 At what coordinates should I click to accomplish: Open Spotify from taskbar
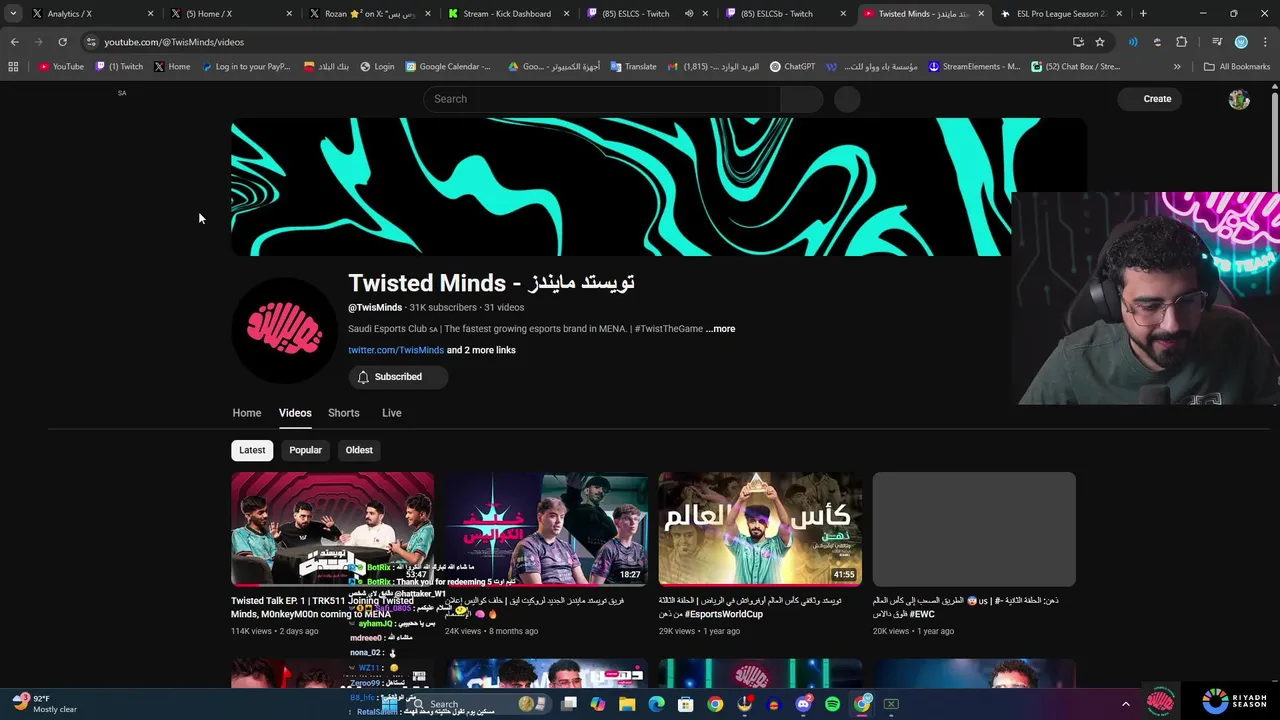(833, 704)
